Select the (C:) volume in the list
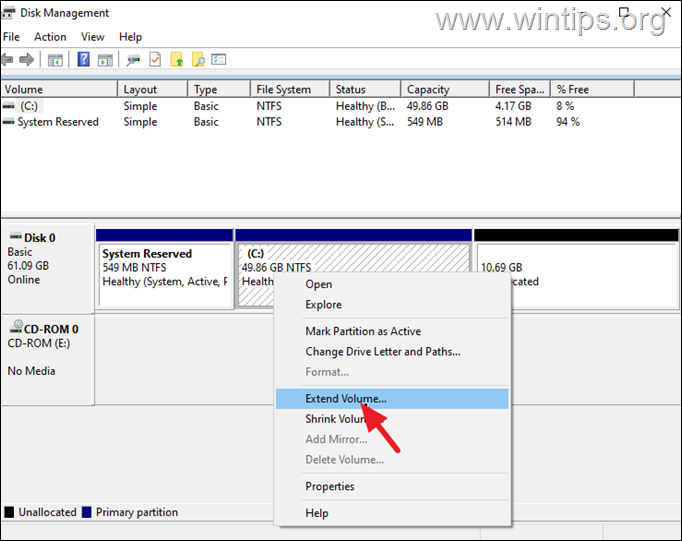Image resolution: width=682 pixels, height=541 pixels. point(29,106)
